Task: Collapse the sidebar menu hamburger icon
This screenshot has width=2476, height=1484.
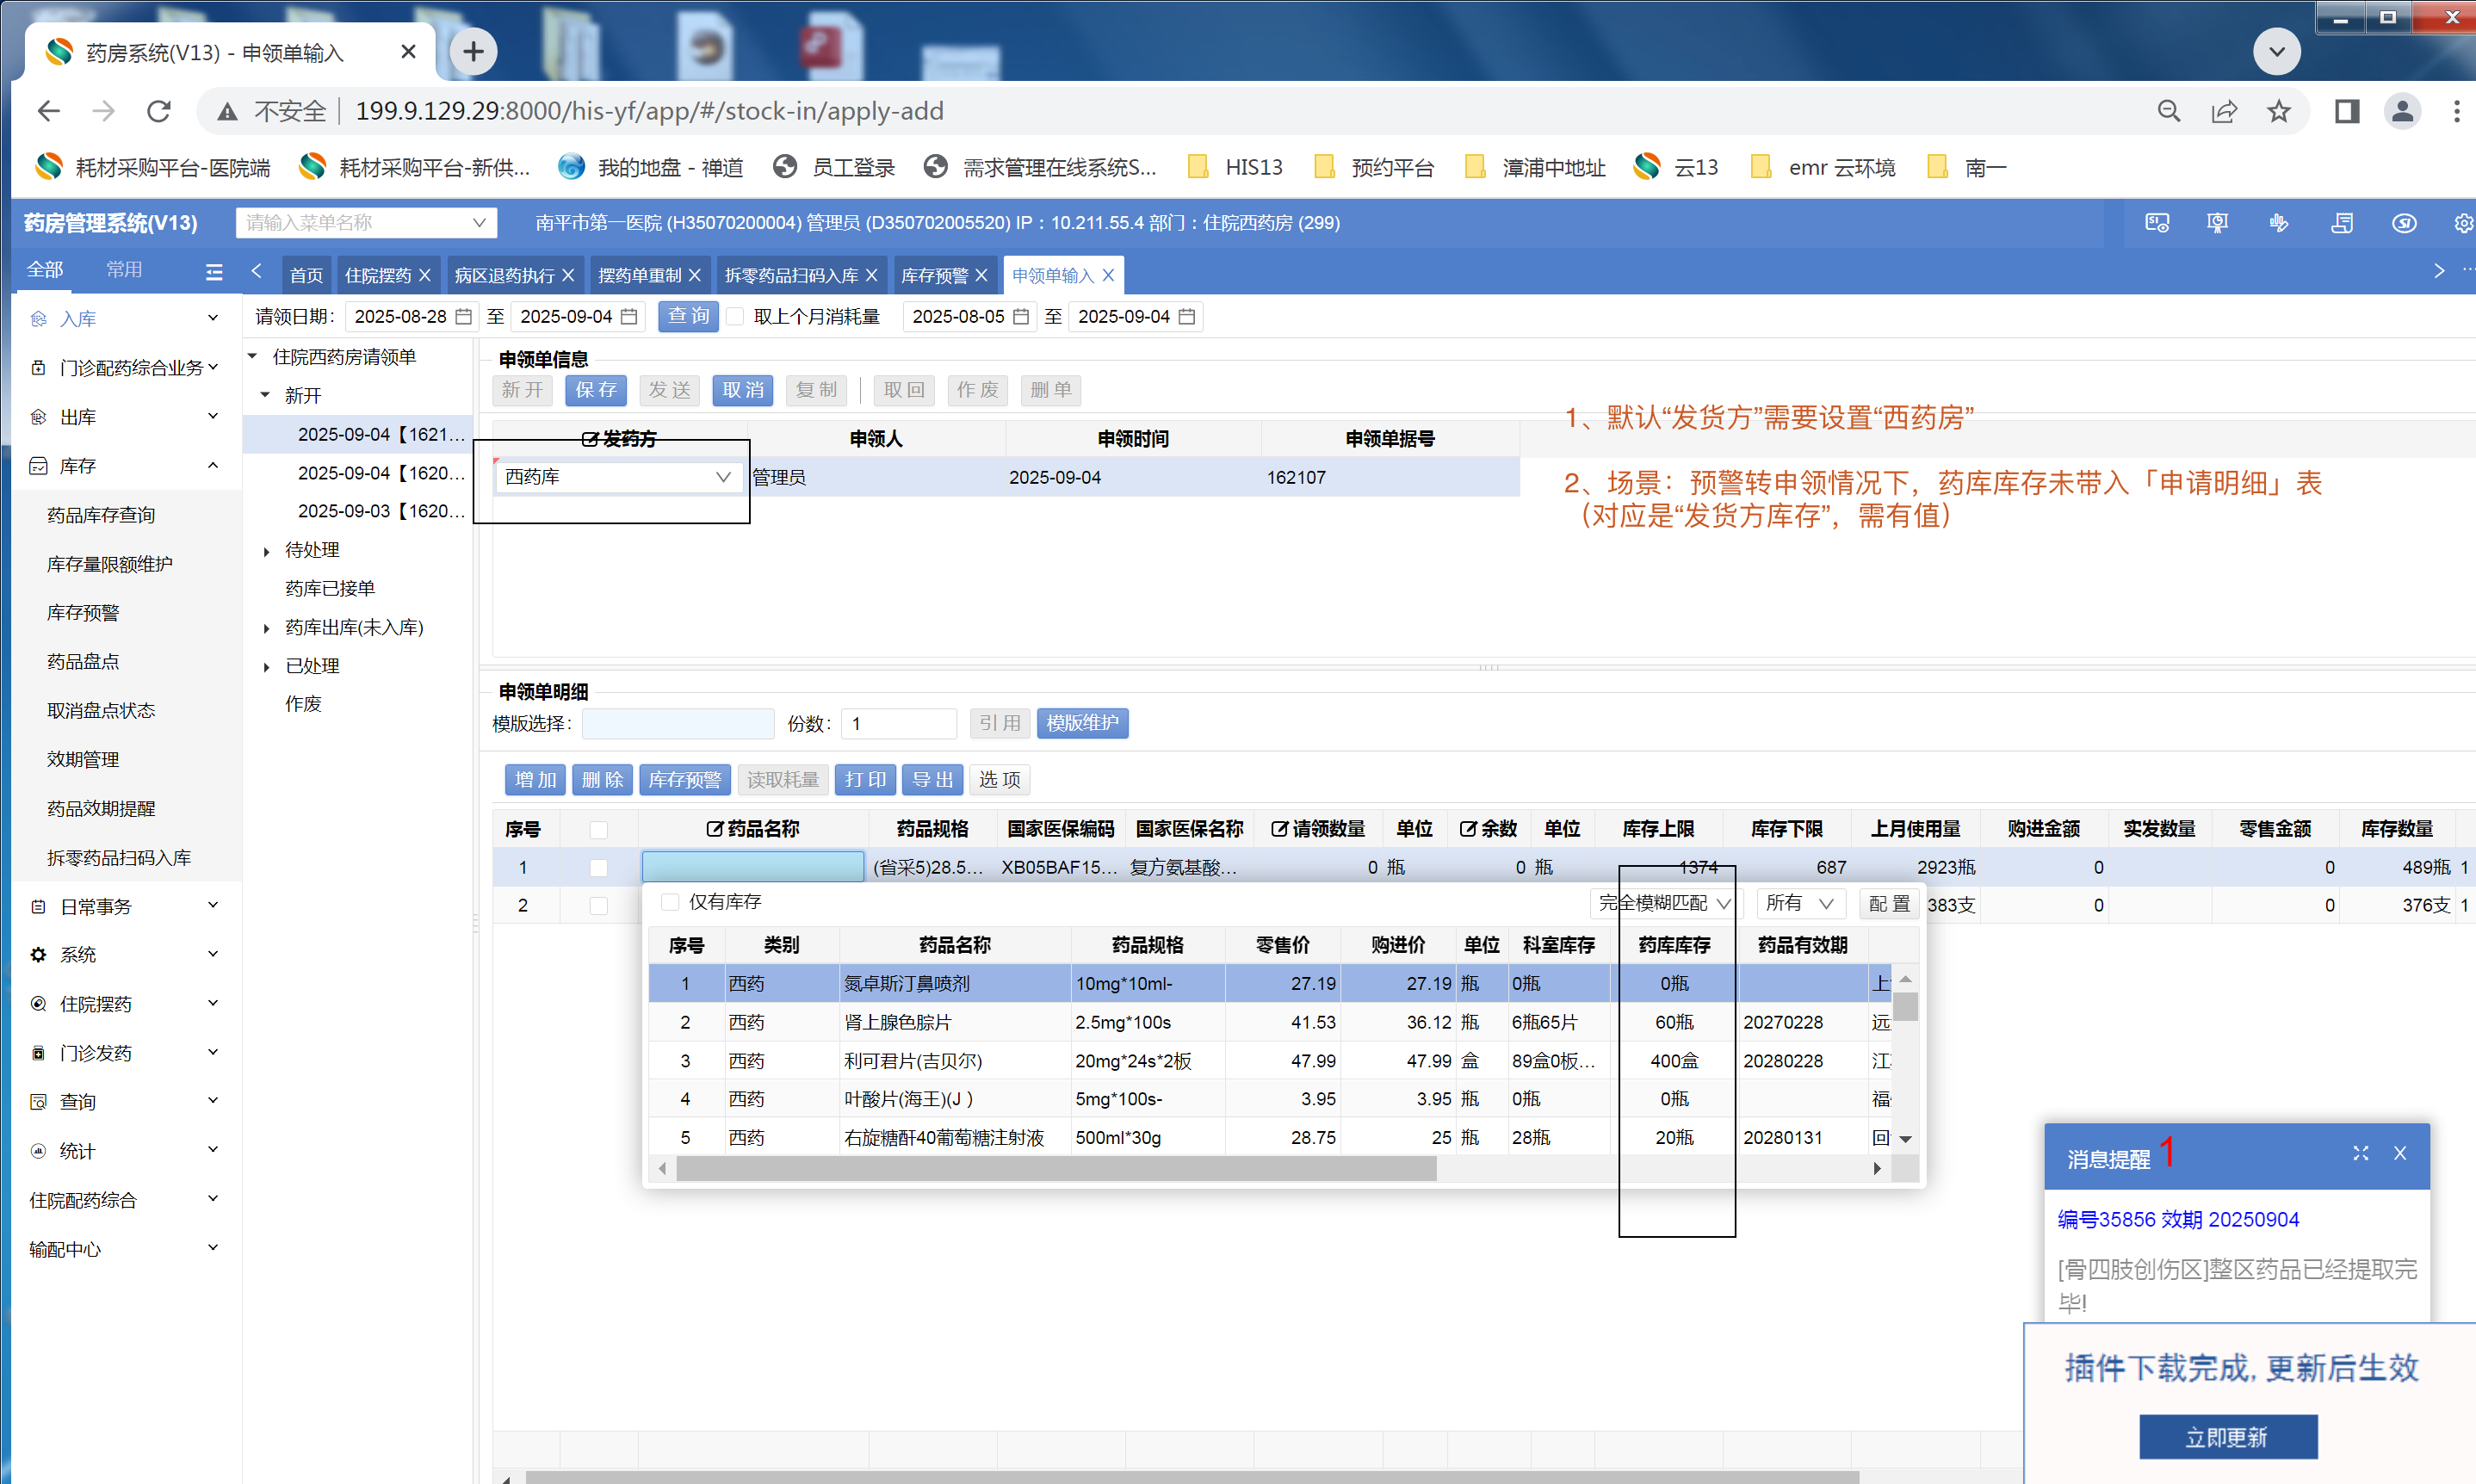Action: (214, 271)
